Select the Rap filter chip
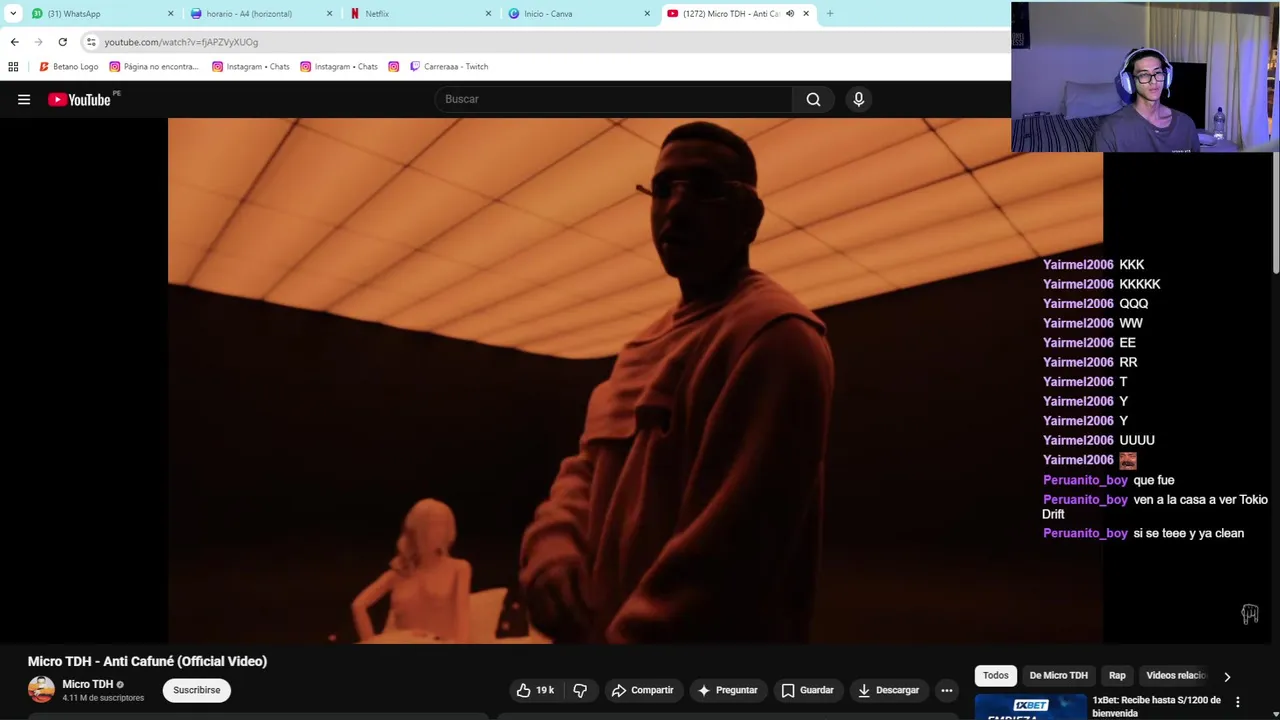Image resolution: width=1280 pixels, height=720 pixels. pos(1117,675)
